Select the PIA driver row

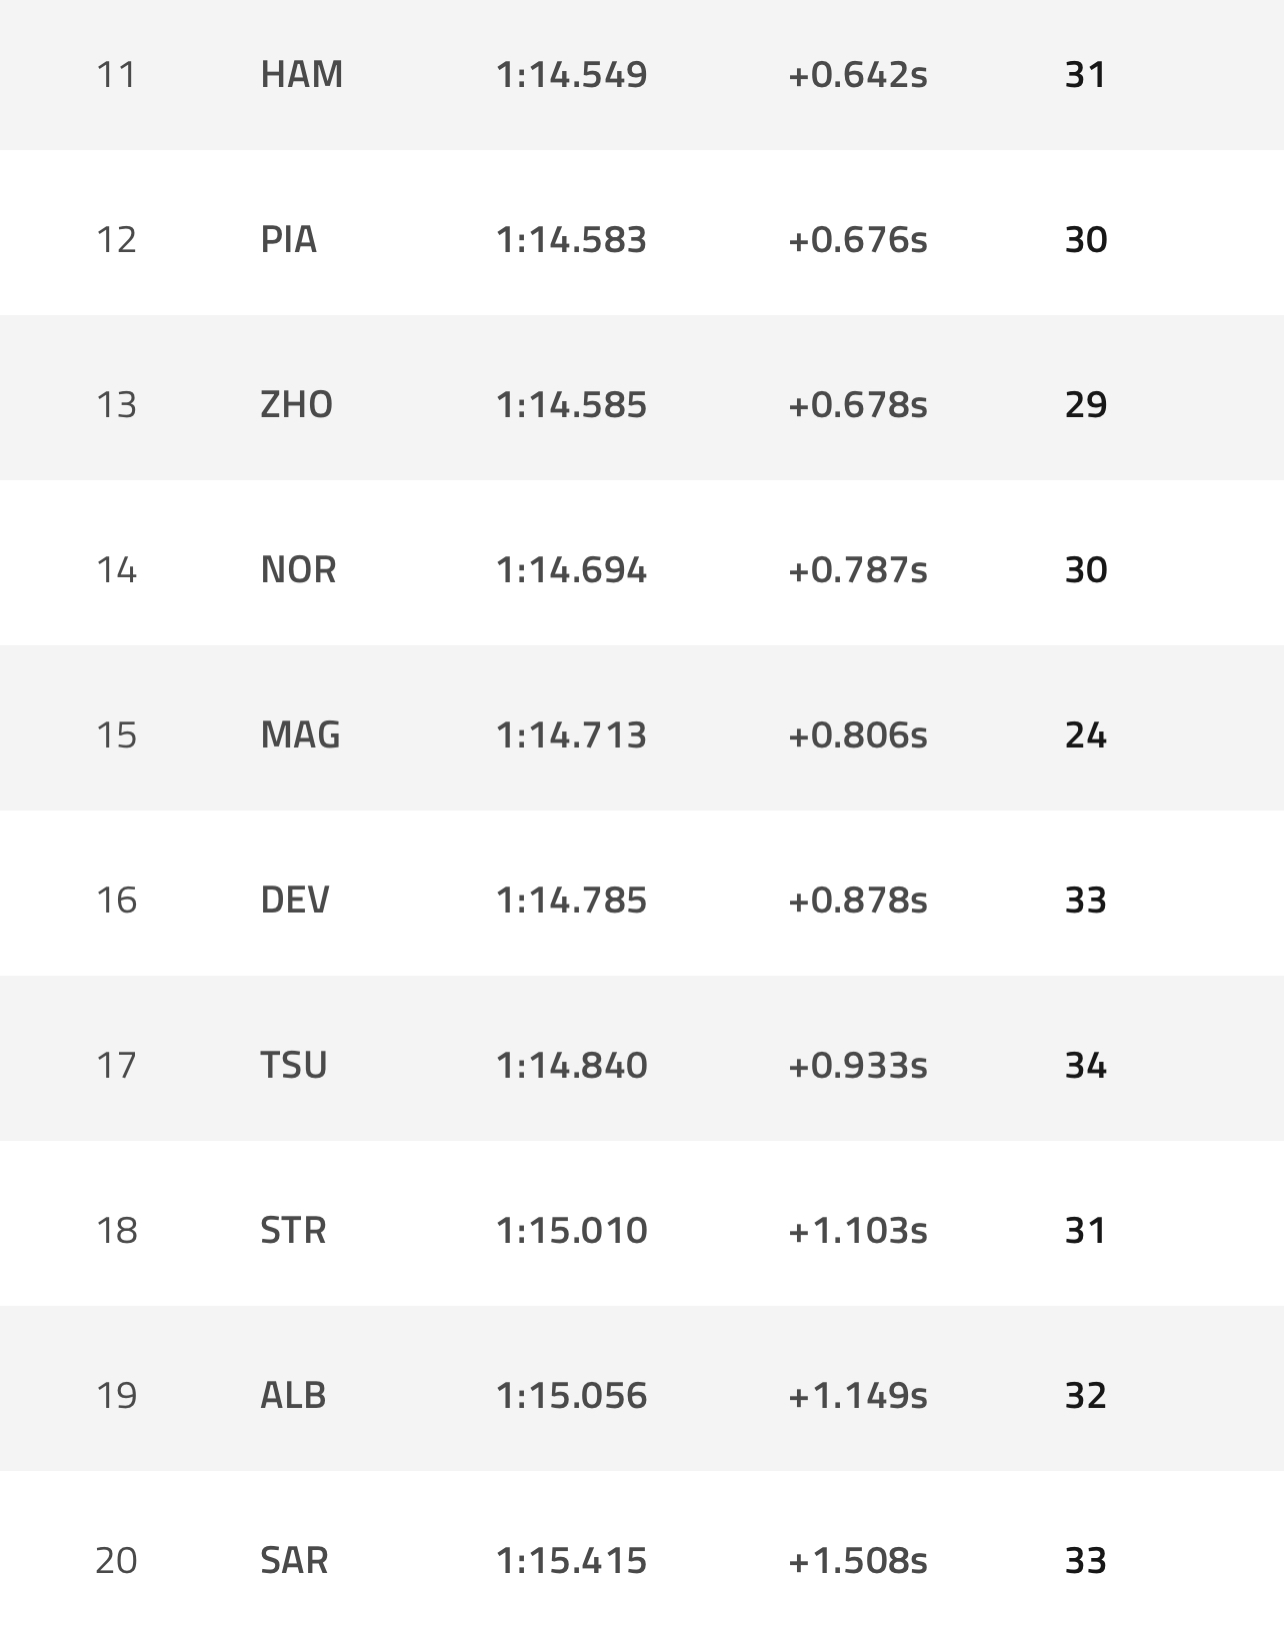point(288,240)
